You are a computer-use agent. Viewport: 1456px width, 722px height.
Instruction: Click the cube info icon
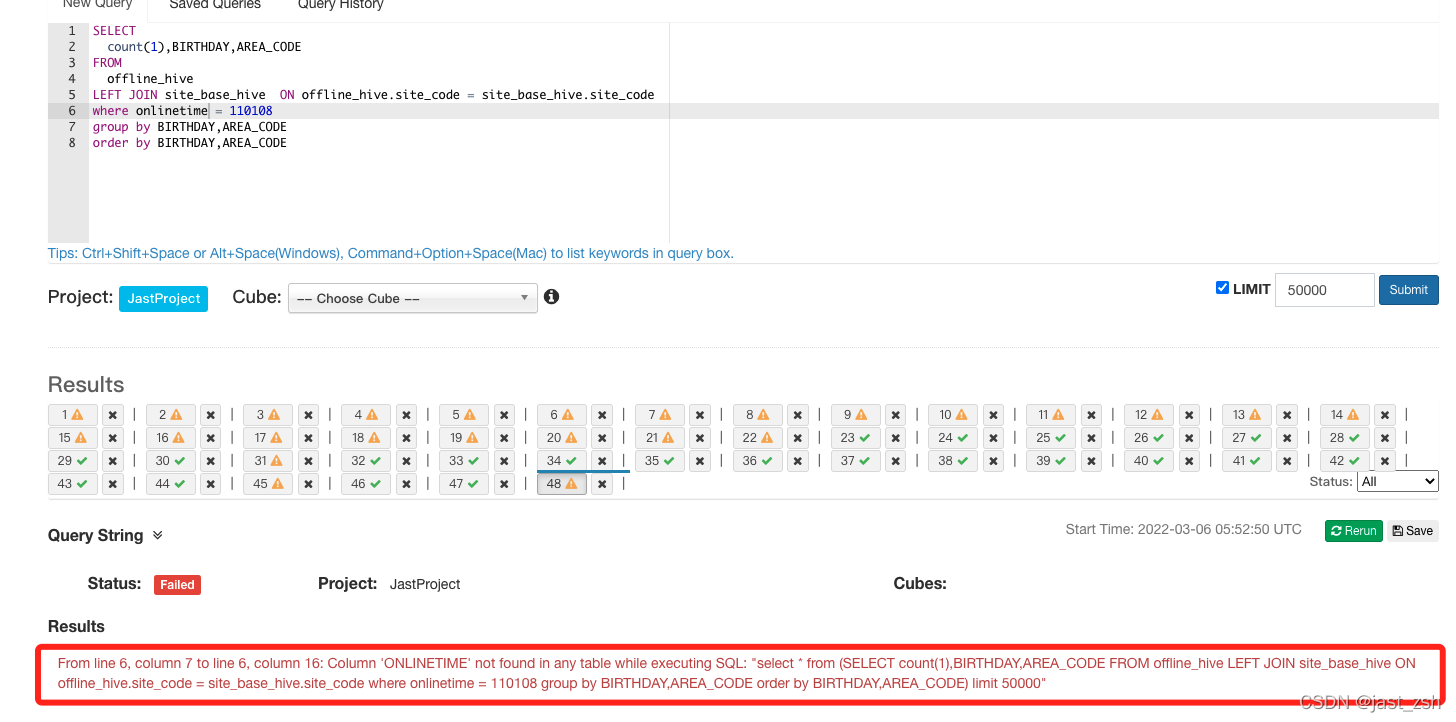[551, 297]
